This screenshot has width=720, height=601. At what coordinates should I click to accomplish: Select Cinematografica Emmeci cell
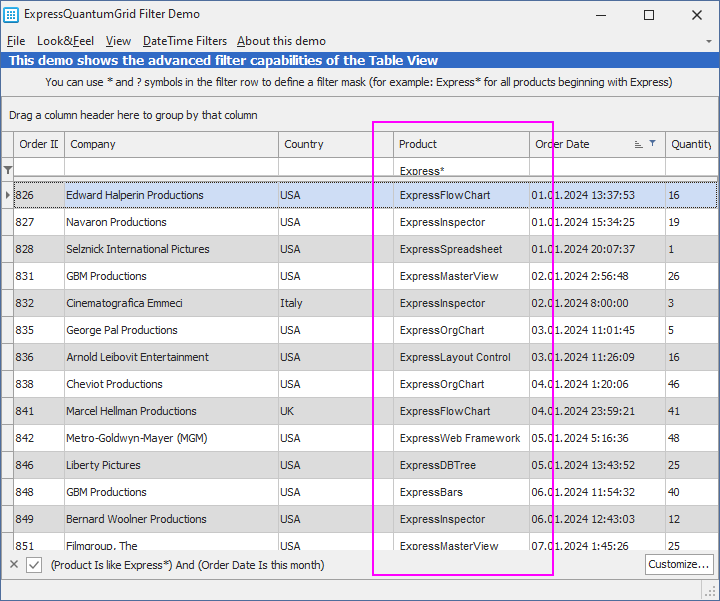(x=171, y=303)
